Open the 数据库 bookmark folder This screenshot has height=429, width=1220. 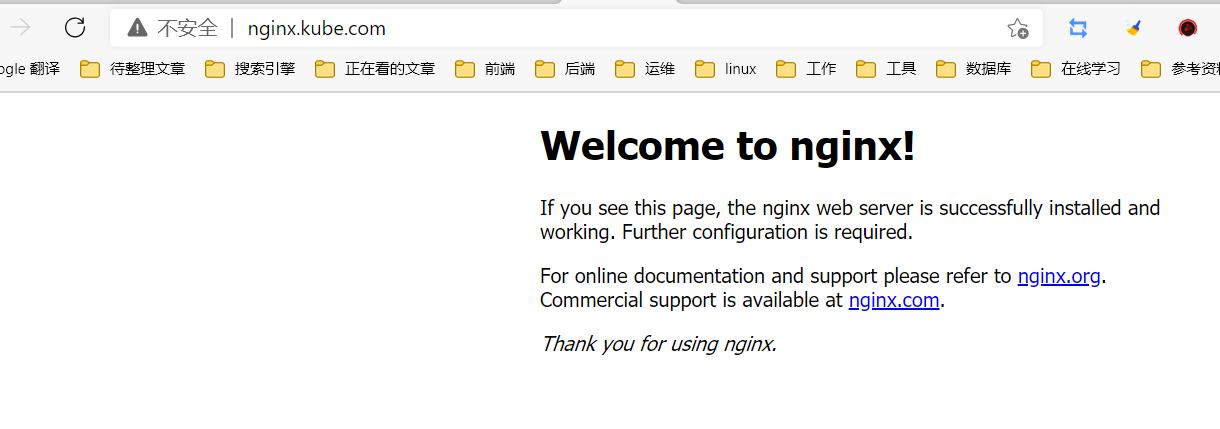(974, 69)
